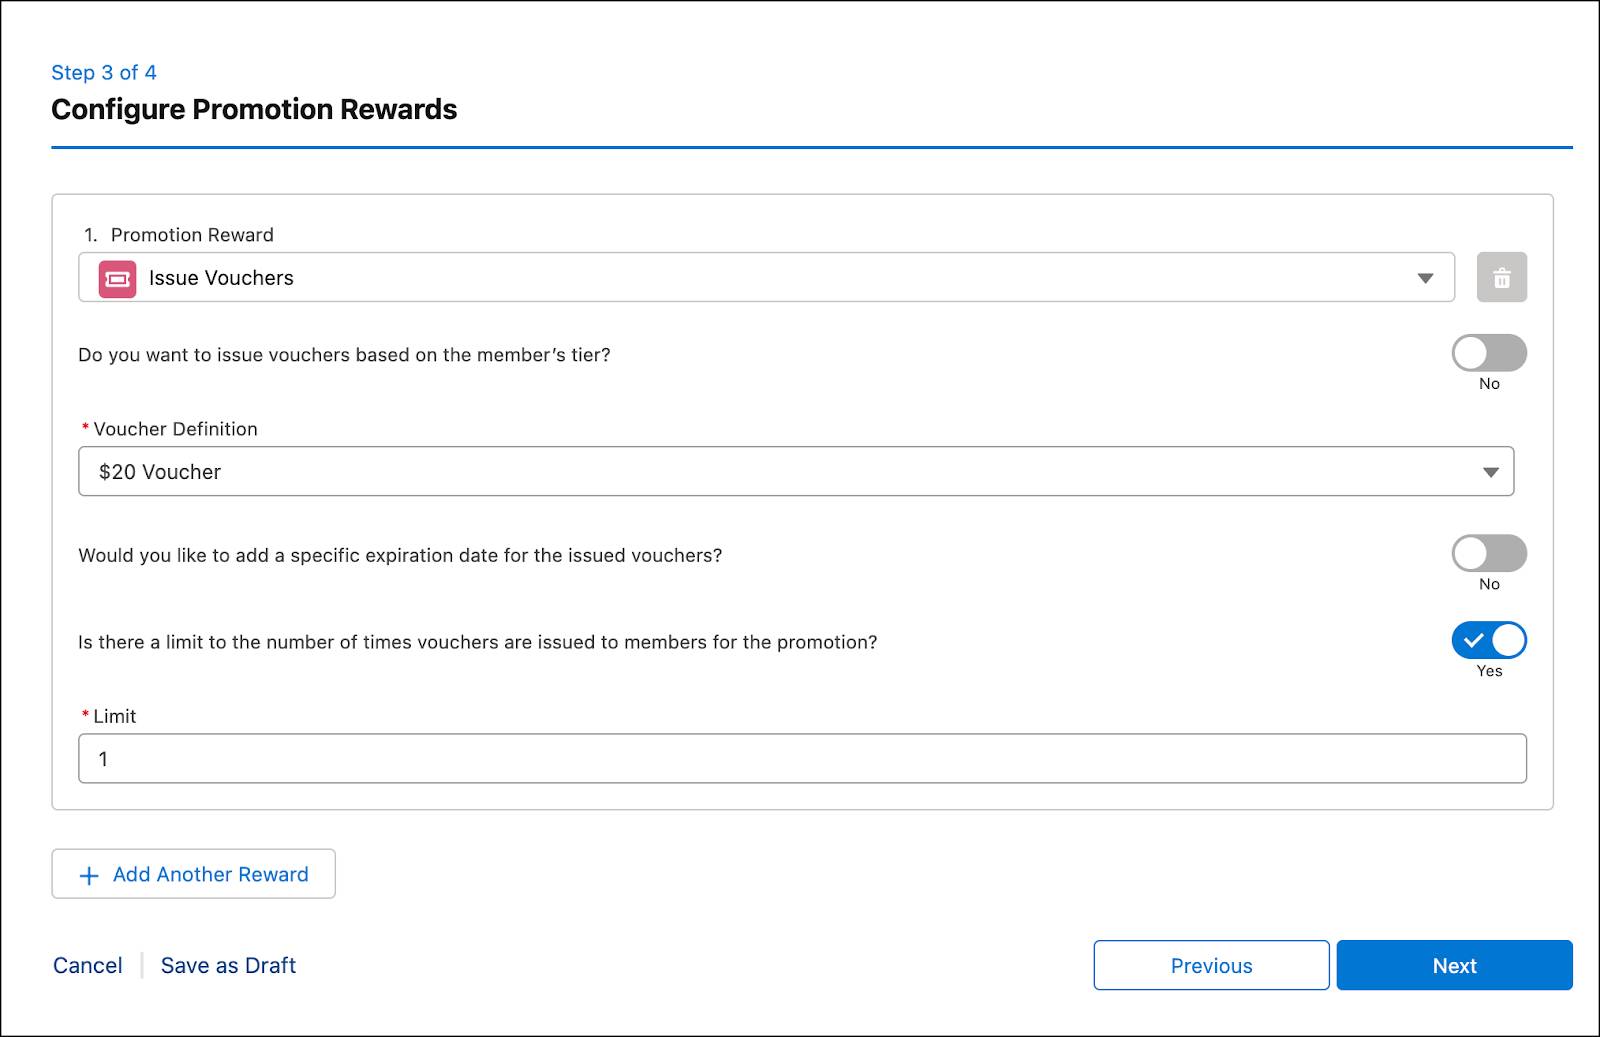Disable the voucher issuance limit toggle
This screenshot has width=1600, height=1037.
point(1489,640)
